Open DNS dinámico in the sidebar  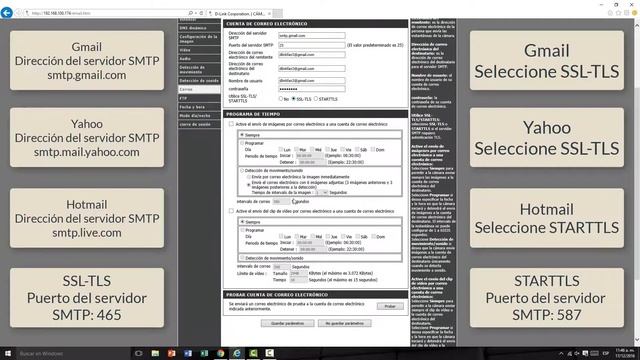(199, 28)
